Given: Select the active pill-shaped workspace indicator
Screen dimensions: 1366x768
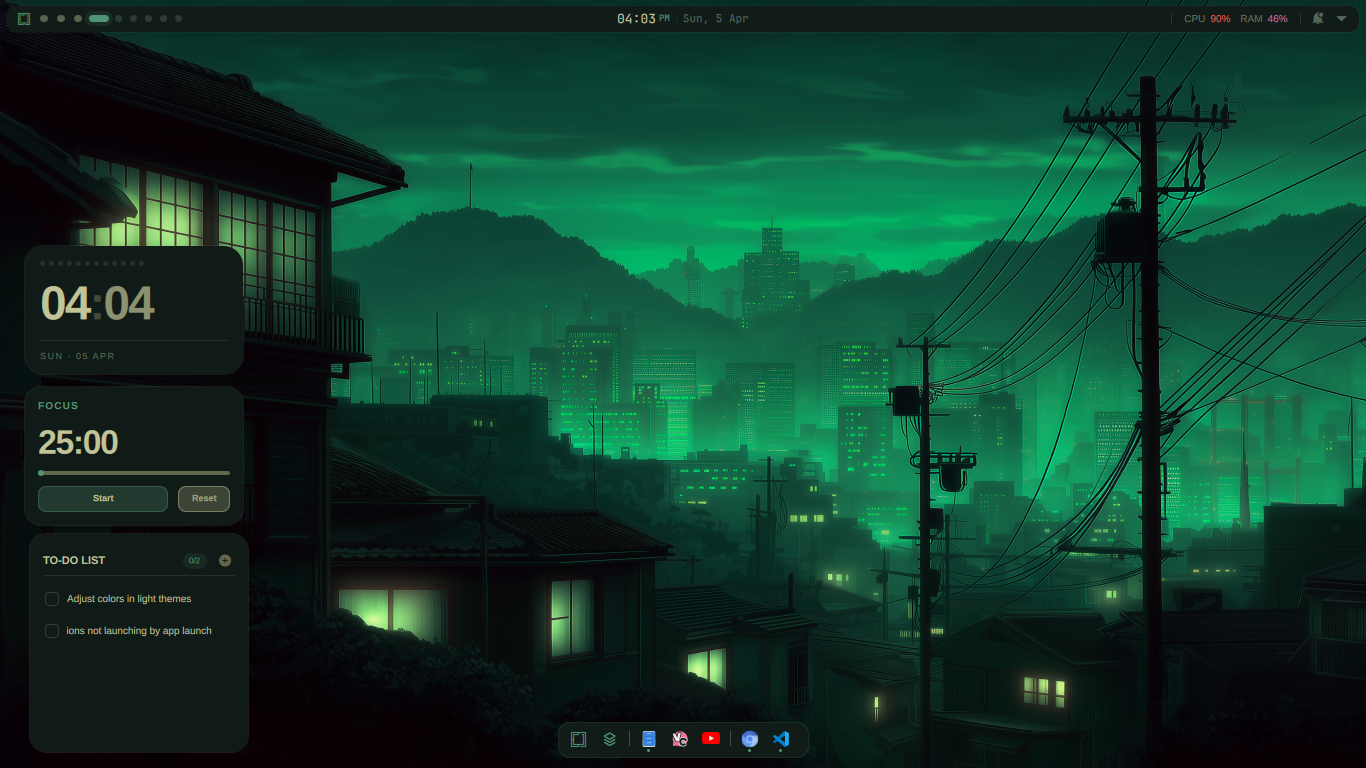Looking at the screenshot, I should pyautogui.click(x=99, y=18).
